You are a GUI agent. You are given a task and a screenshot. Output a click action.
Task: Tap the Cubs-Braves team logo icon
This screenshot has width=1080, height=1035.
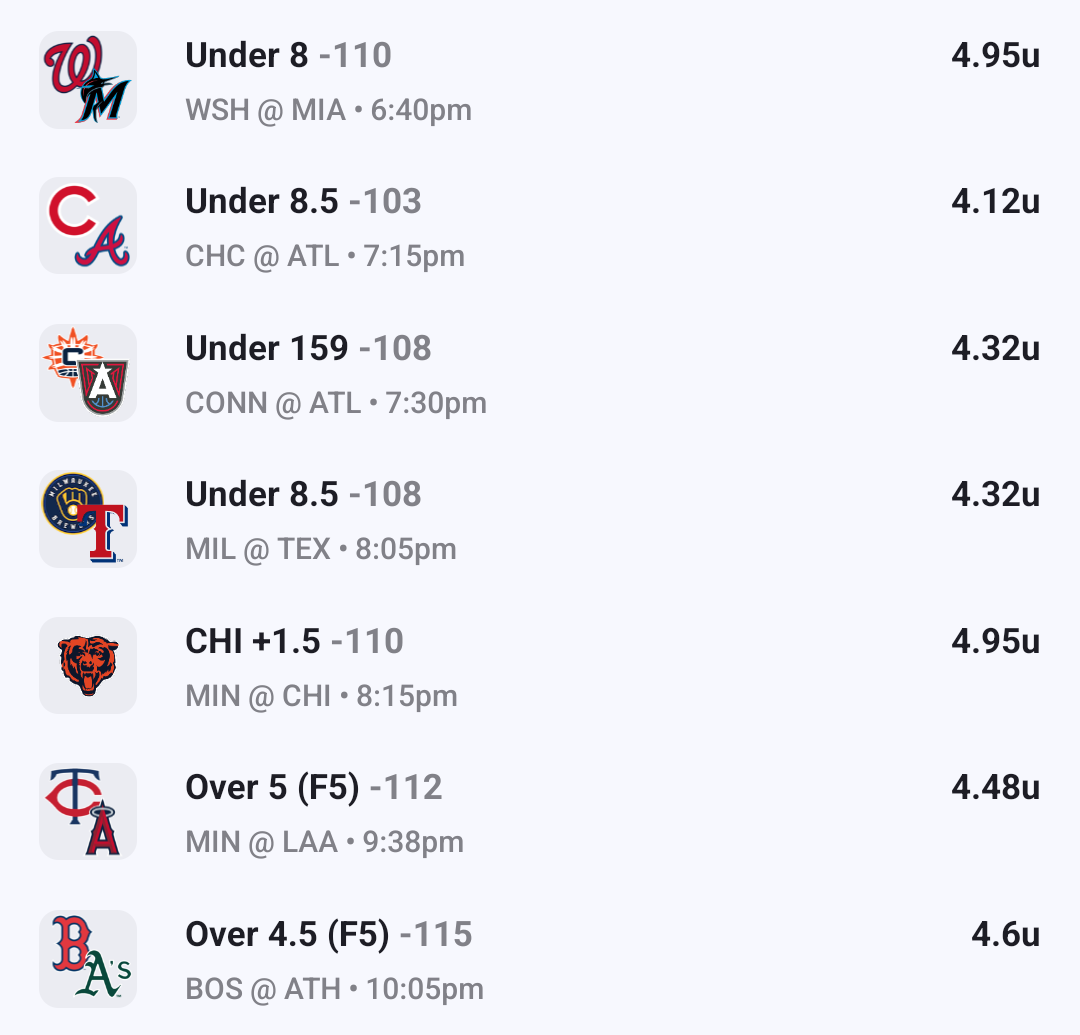pos(88,226)
